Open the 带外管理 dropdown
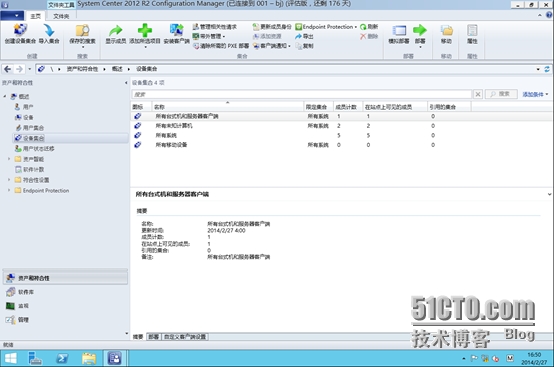 pos(209,36)
